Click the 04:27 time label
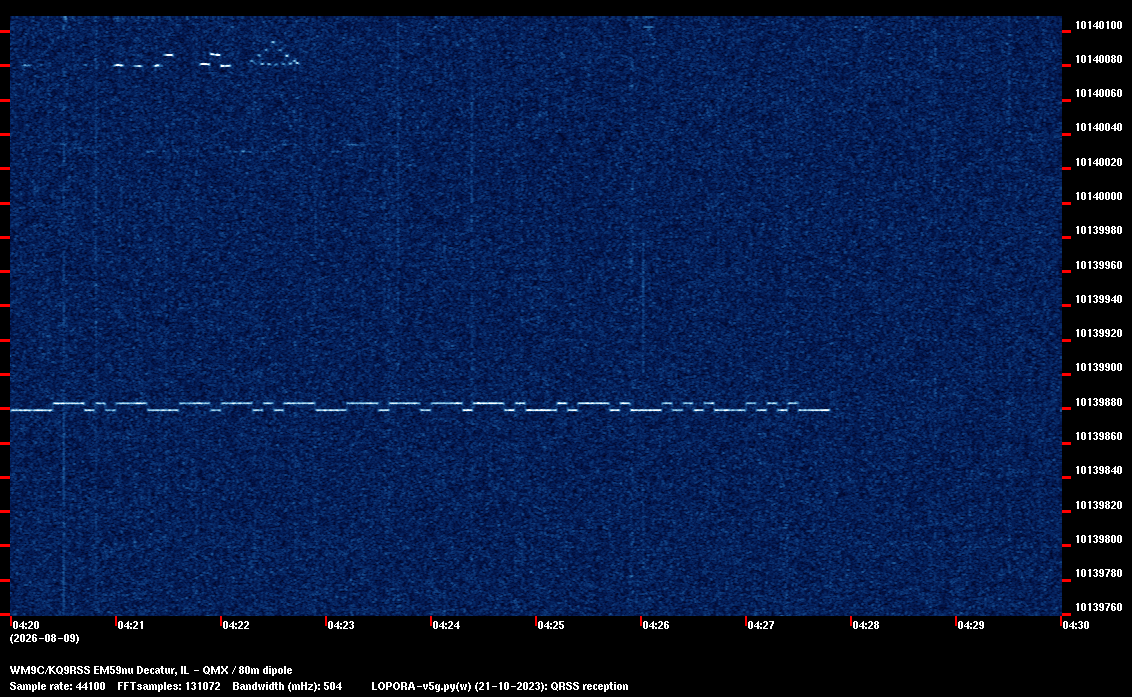Screen dimensions: 1132x697 click(761, 625)
